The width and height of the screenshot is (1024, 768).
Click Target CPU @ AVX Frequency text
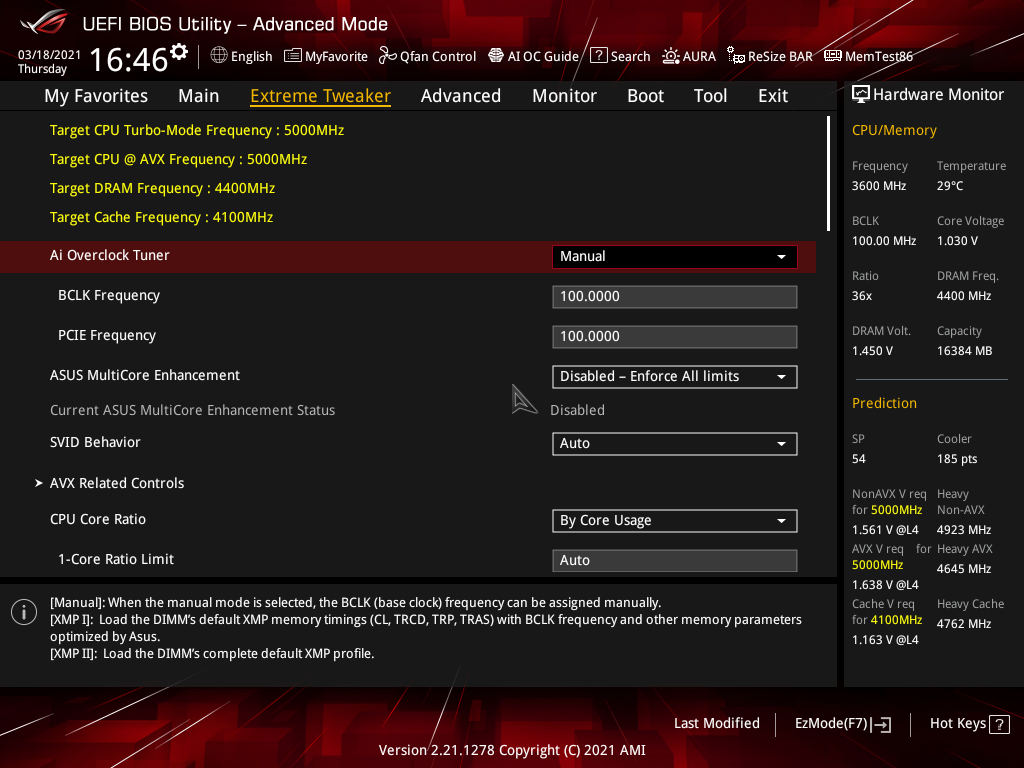tap(178, 159)
